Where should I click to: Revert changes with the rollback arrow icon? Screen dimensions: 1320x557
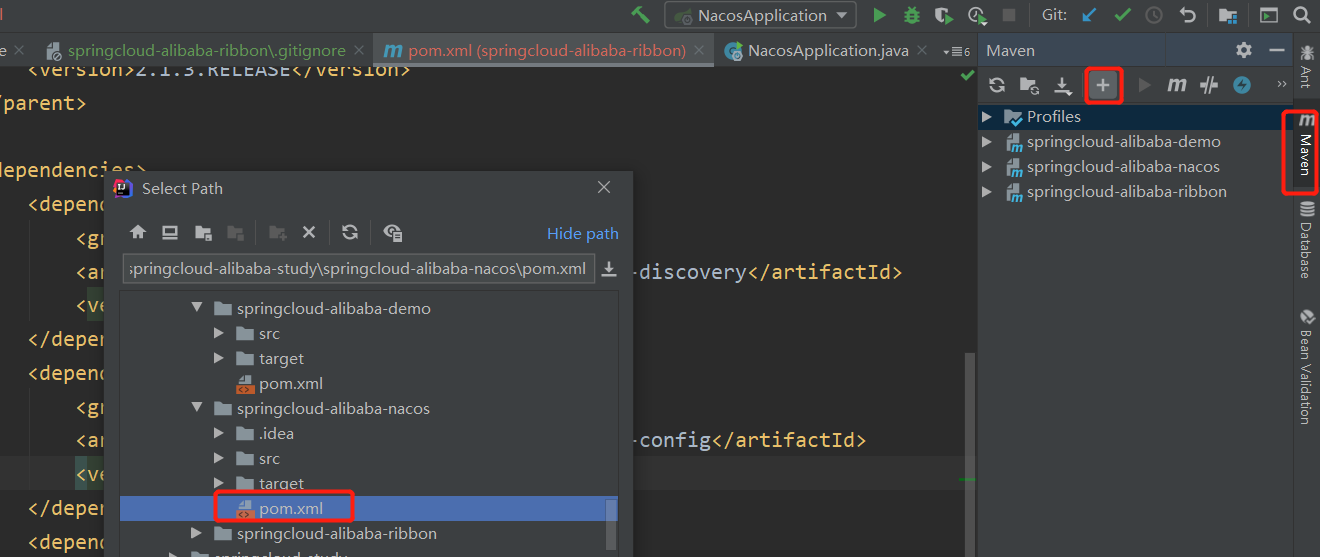(1187, 15)
